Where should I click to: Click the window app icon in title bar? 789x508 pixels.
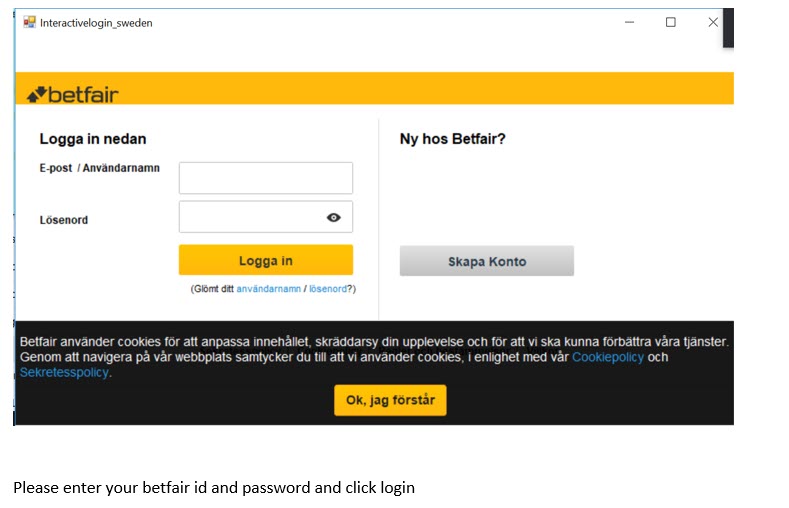(30, 22)
